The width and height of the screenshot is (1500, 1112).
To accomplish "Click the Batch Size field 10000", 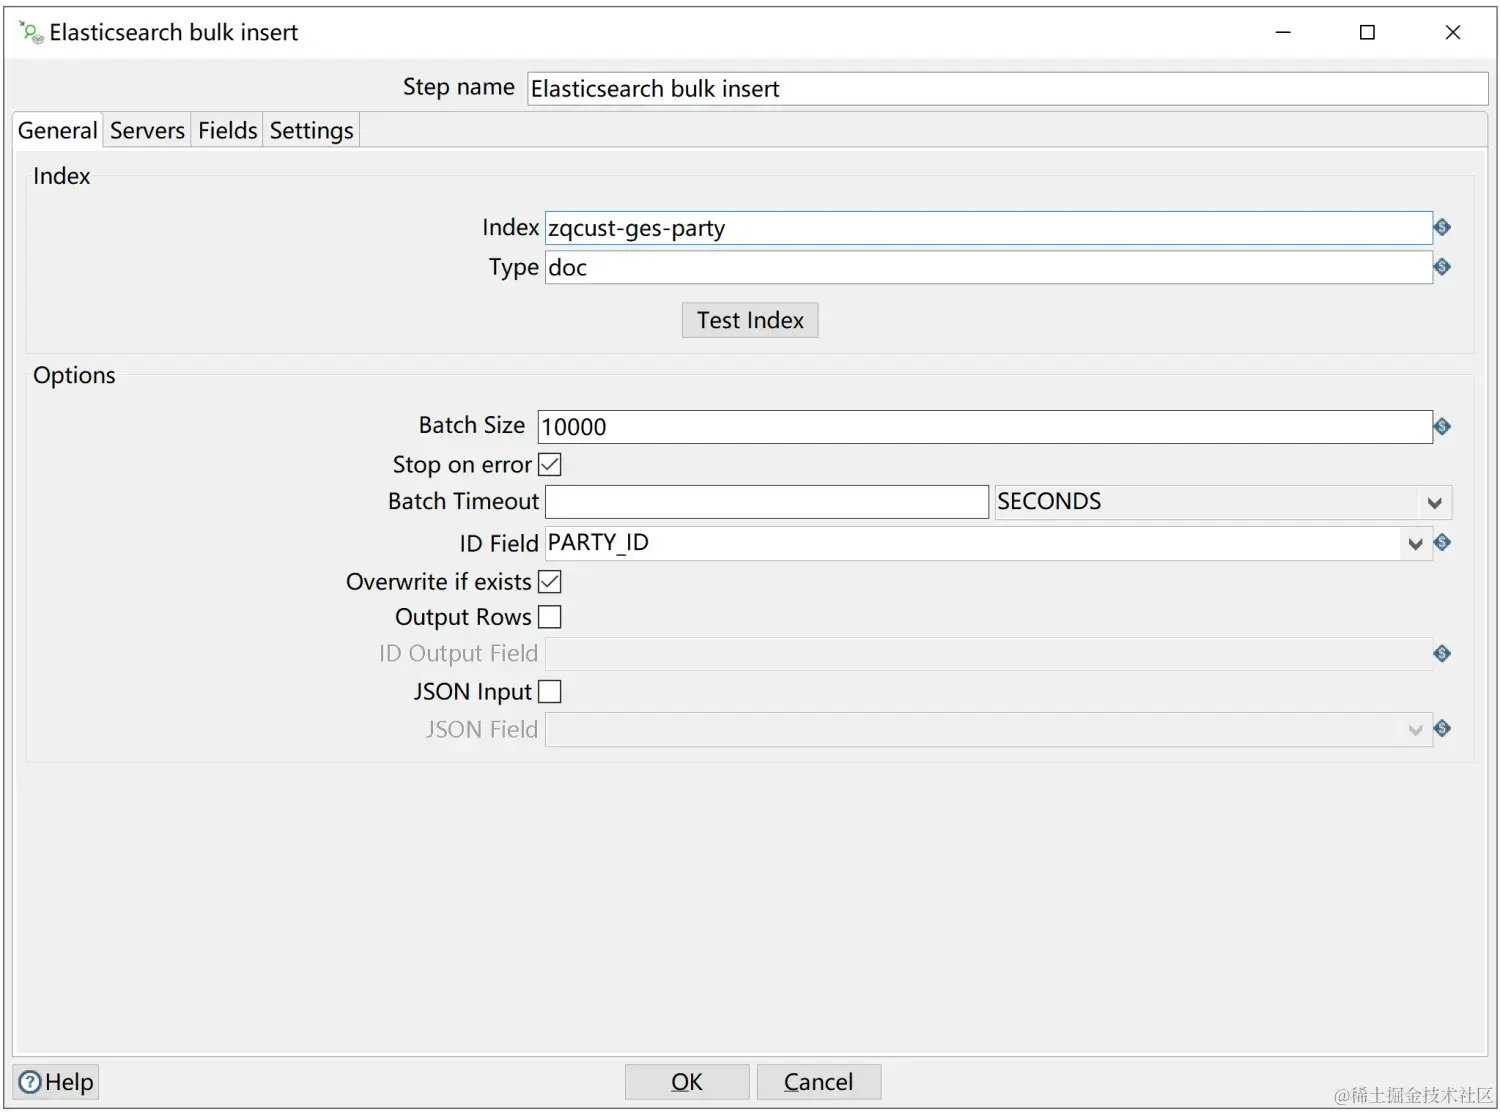I will pyautogui.click(x=985, y=427).
